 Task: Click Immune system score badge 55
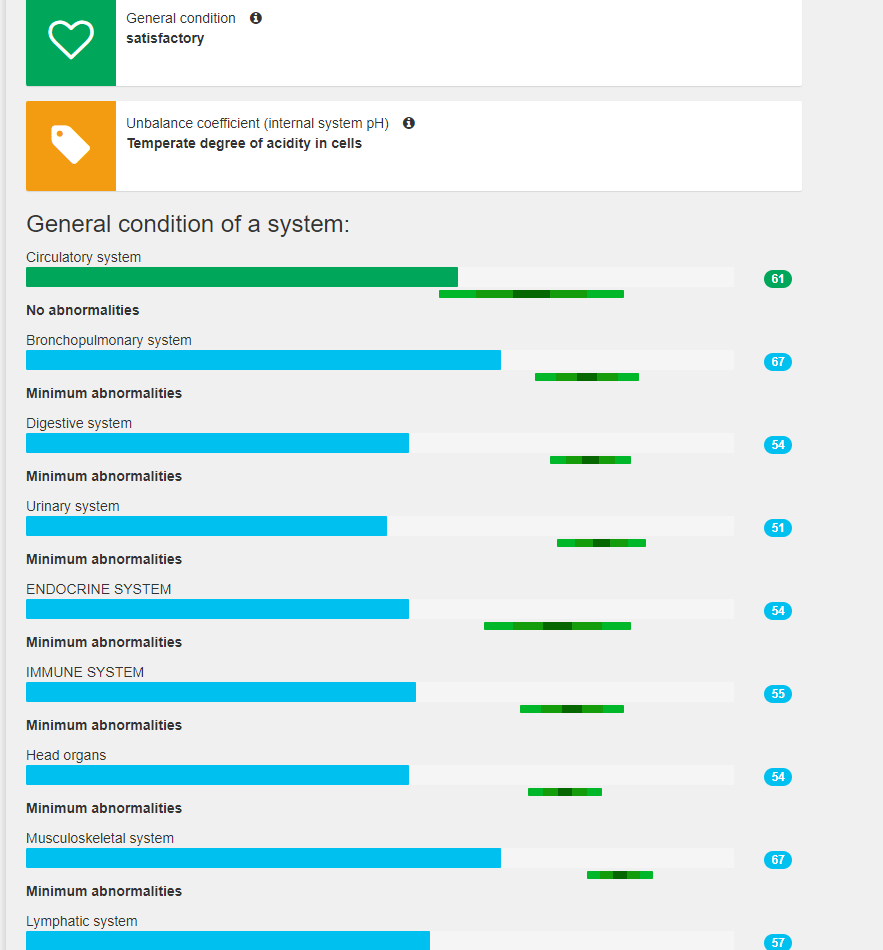coord(777,694)
